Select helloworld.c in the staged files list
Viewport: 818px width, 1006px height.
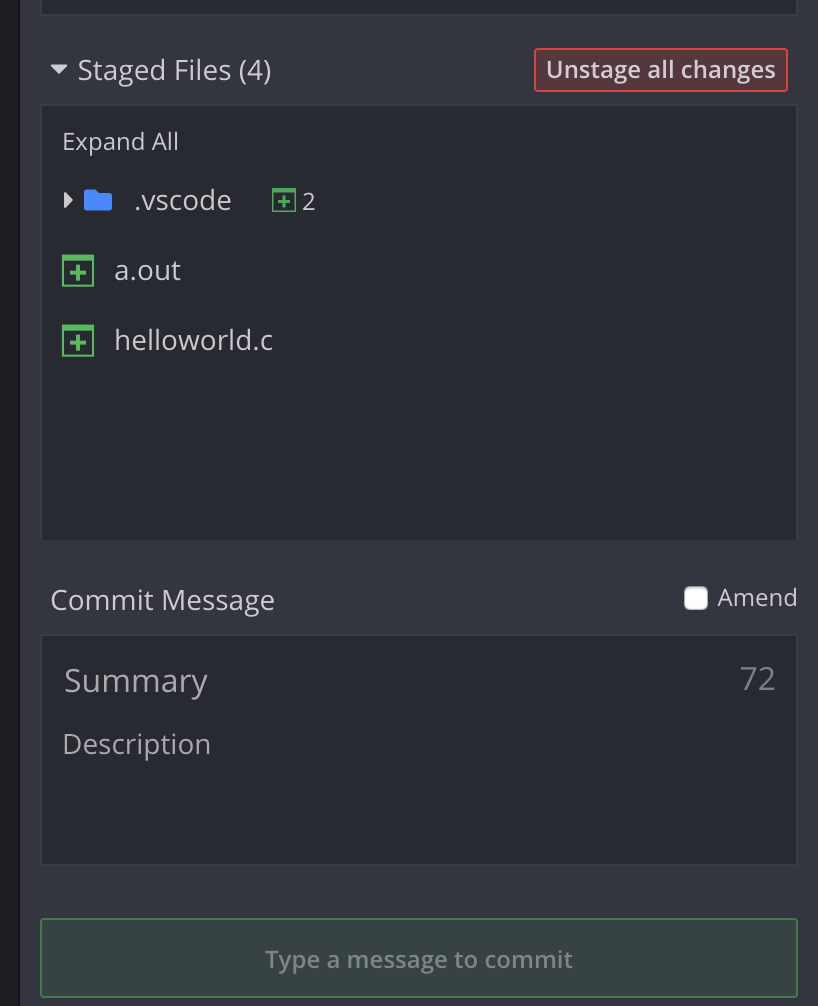click(x=194, y=340)
